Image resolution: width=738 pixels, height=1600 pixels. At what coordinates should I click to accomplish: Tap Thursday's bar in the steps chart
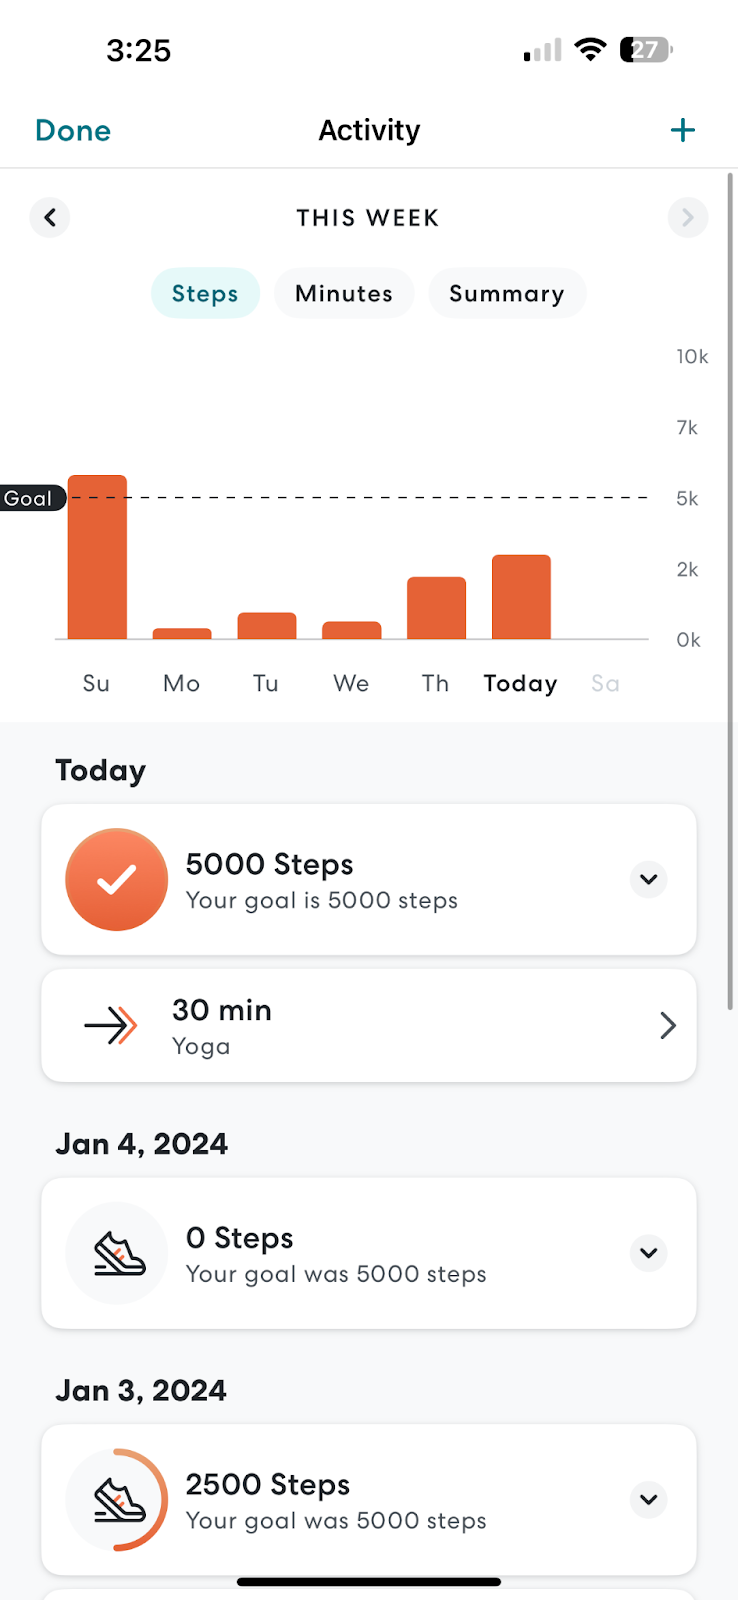point(436,608)
